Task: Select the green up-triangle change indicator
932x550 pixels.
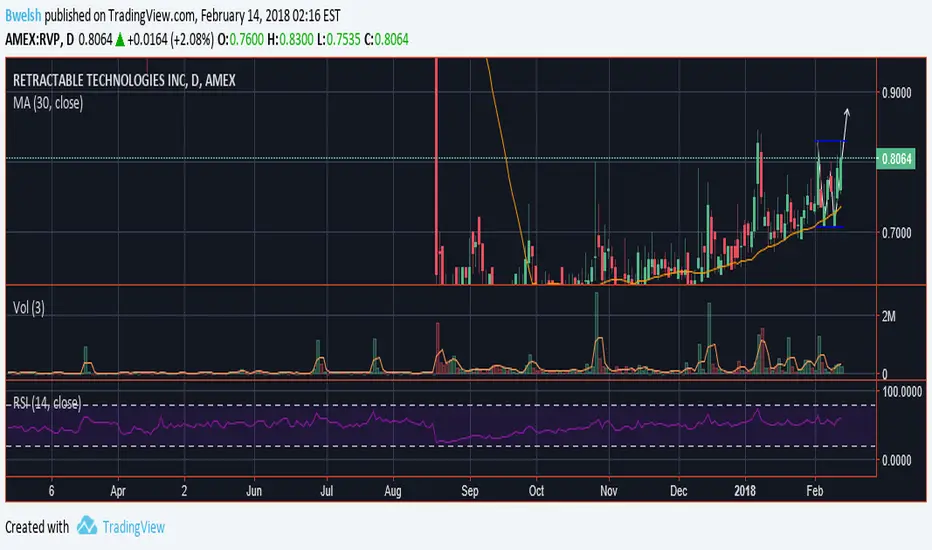Action: coord(120,40)
